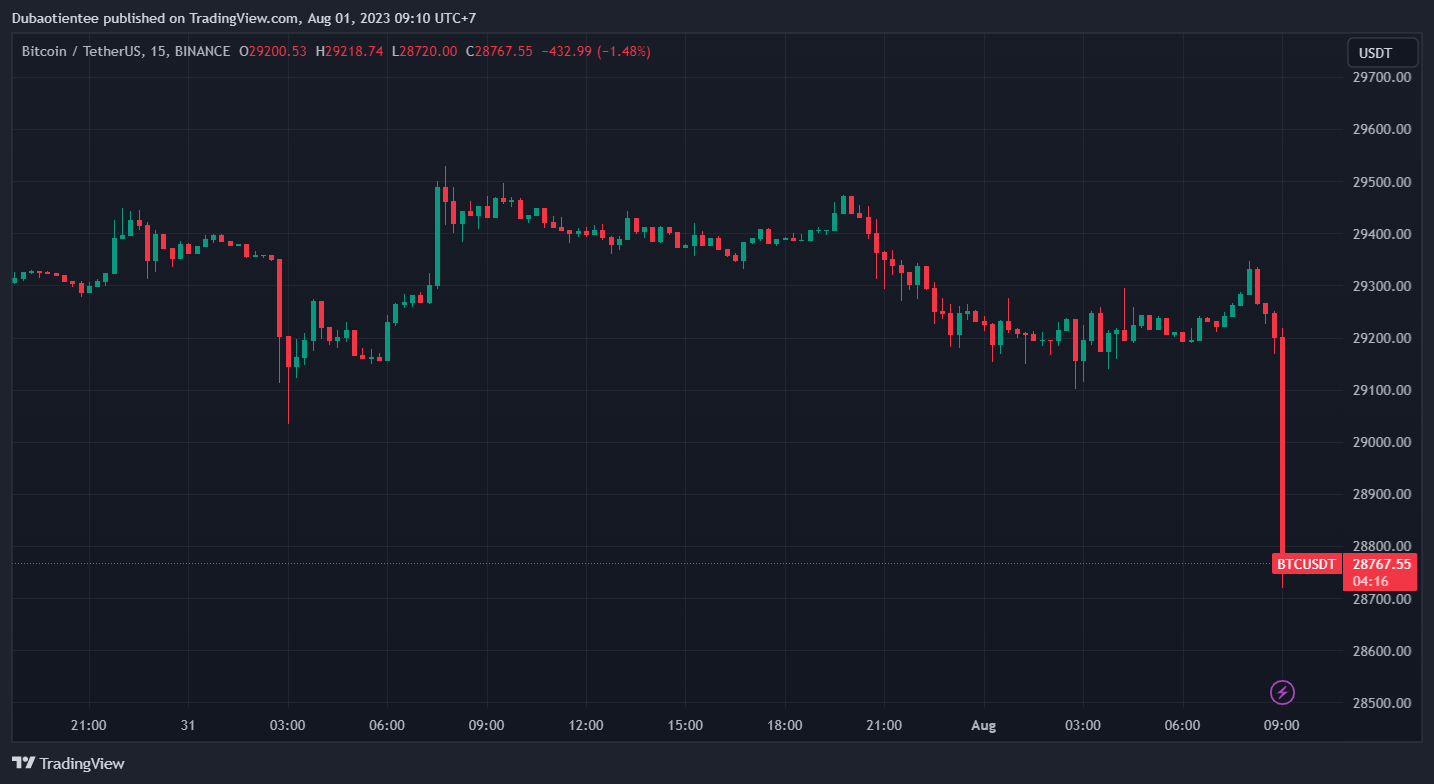This screenshot has height=784, width=1434.
Task: Click the open value O29200.53
Action: click(272, 51)
